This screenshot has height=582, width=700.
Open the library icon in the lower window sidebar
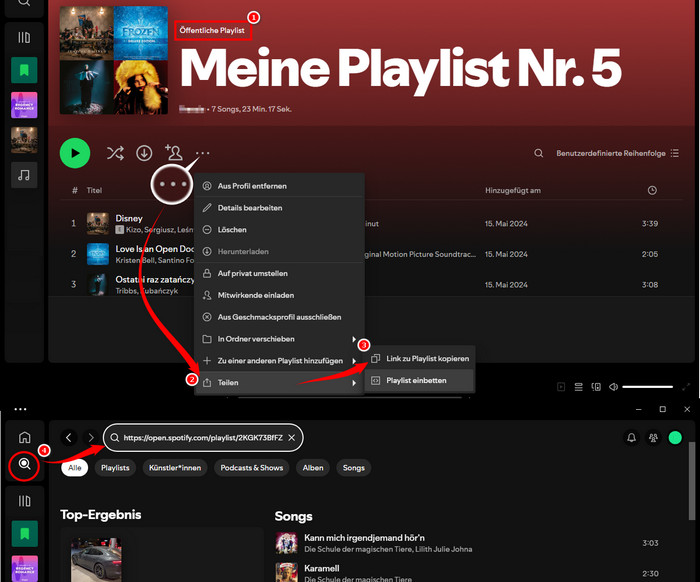(x=25, y=501)
